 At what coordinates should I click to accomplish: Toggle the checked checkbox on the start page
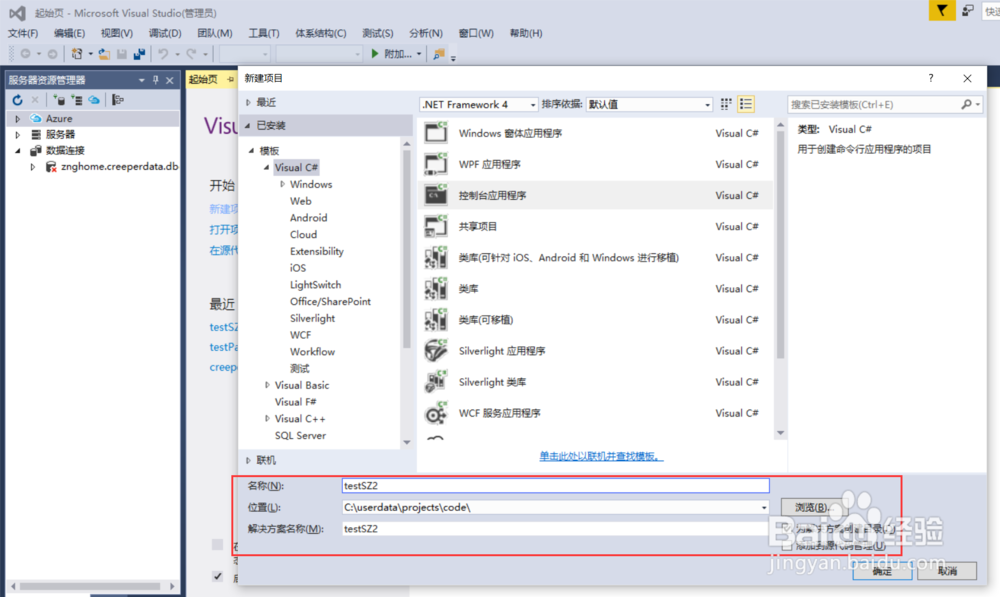(x=217, y=576)
